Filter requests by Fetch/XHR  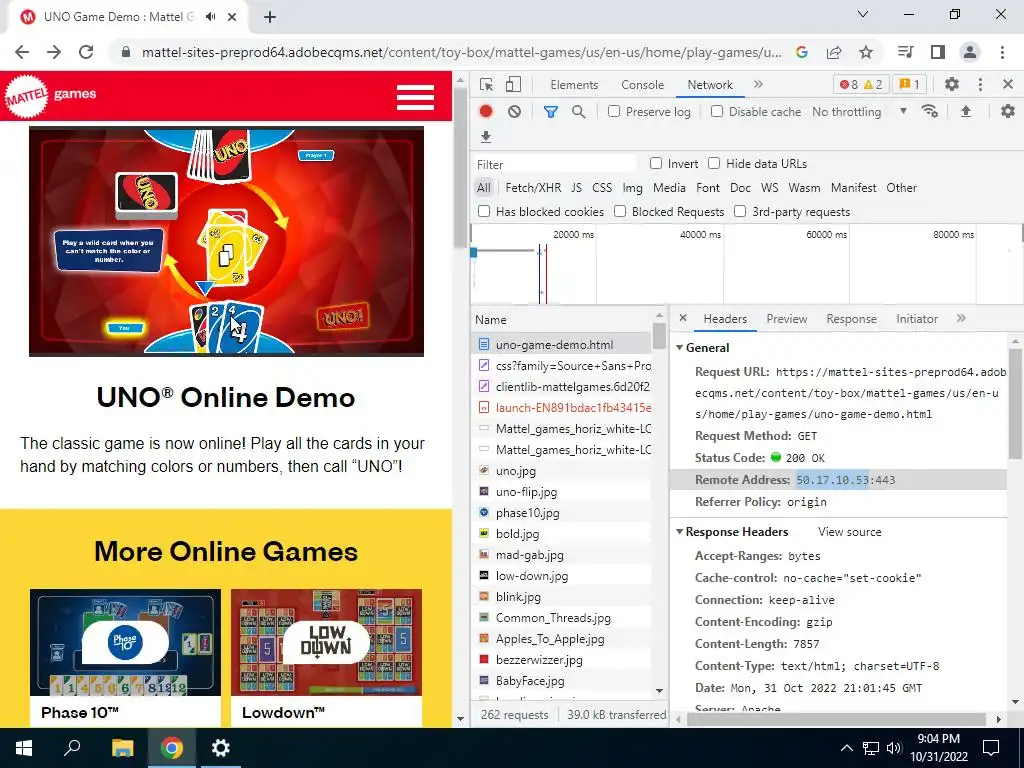533,187
